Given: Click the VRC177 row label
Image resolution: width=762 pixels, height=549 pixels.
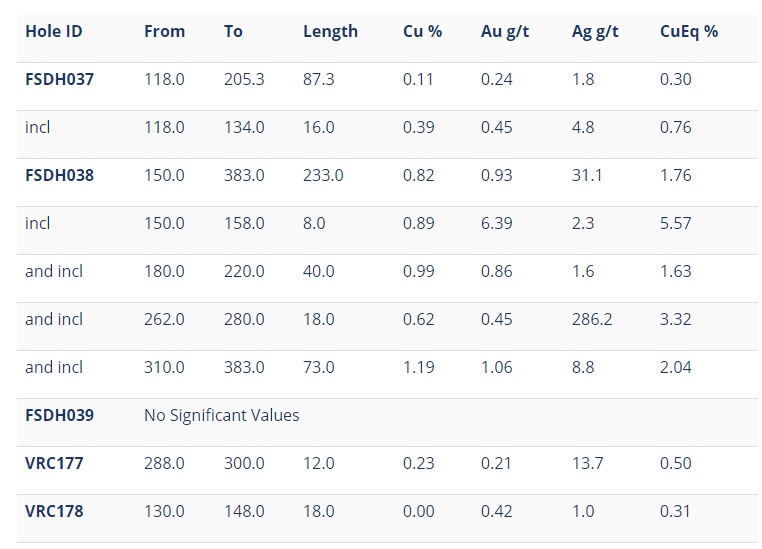Looking at the screenshot, I should (x=54, y=463).
